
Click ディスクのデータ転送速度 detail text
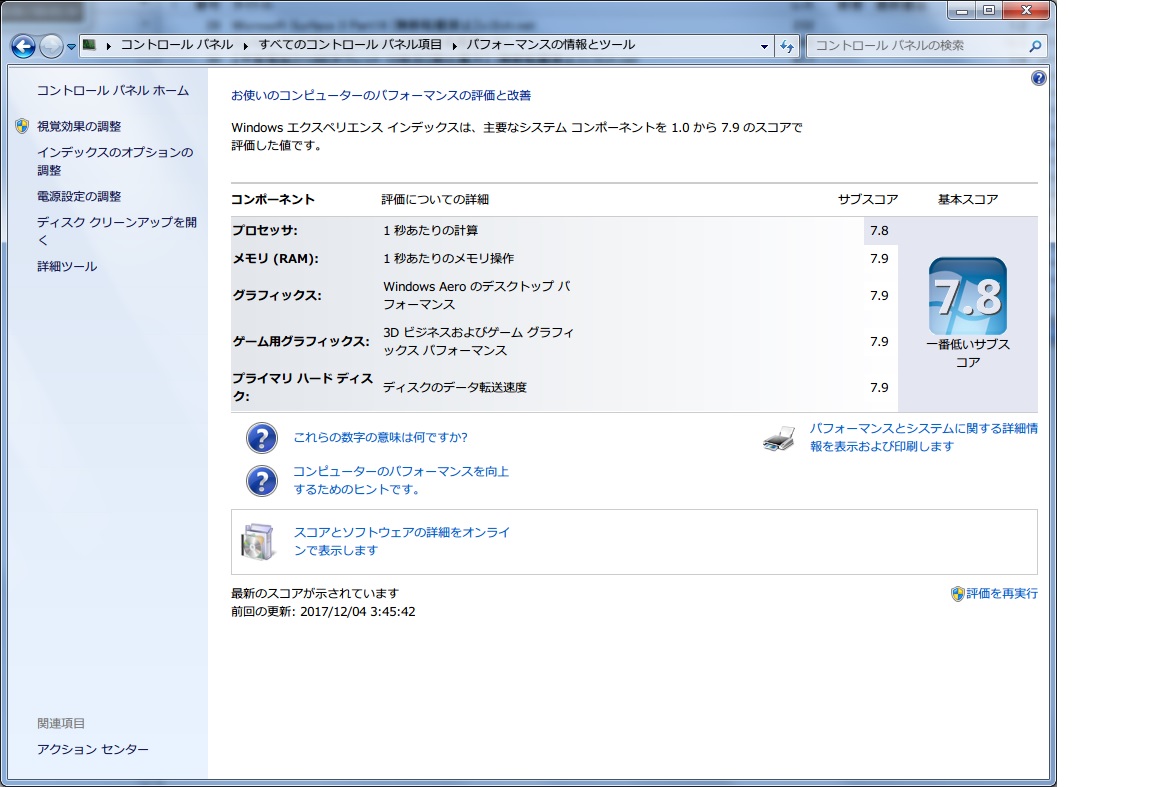(x=455, y=387)
